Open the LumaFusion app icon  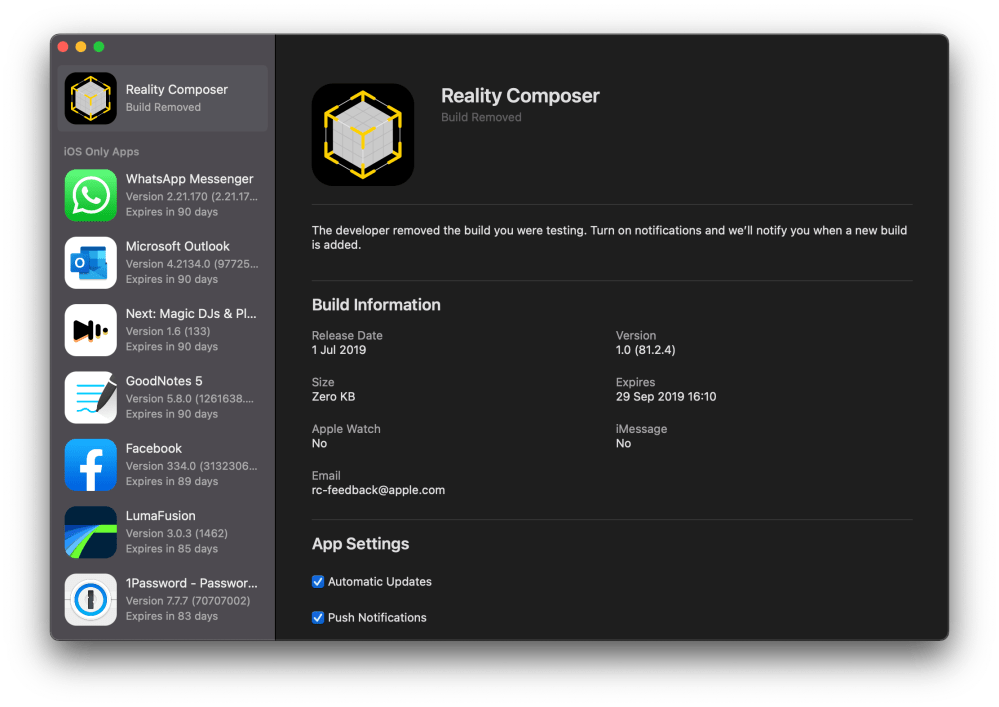tap(91, 532)
